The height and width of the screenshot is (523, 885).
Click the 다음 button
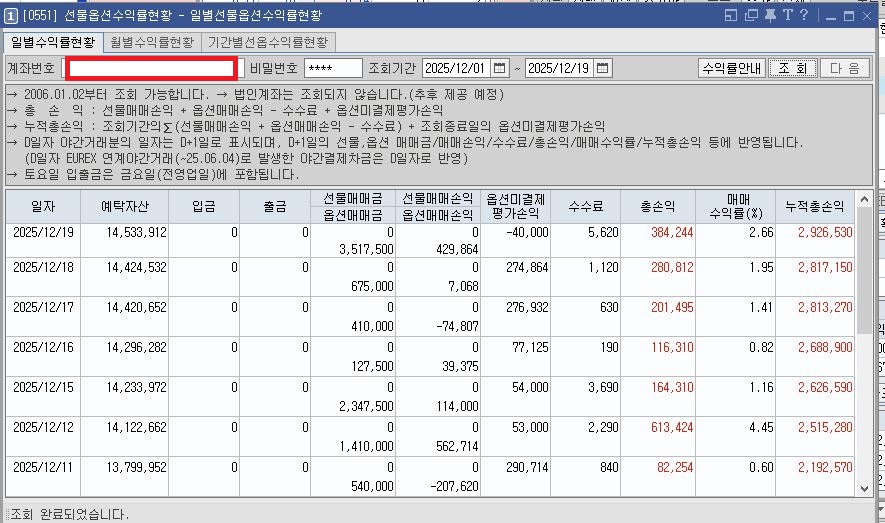pos(844,68)
